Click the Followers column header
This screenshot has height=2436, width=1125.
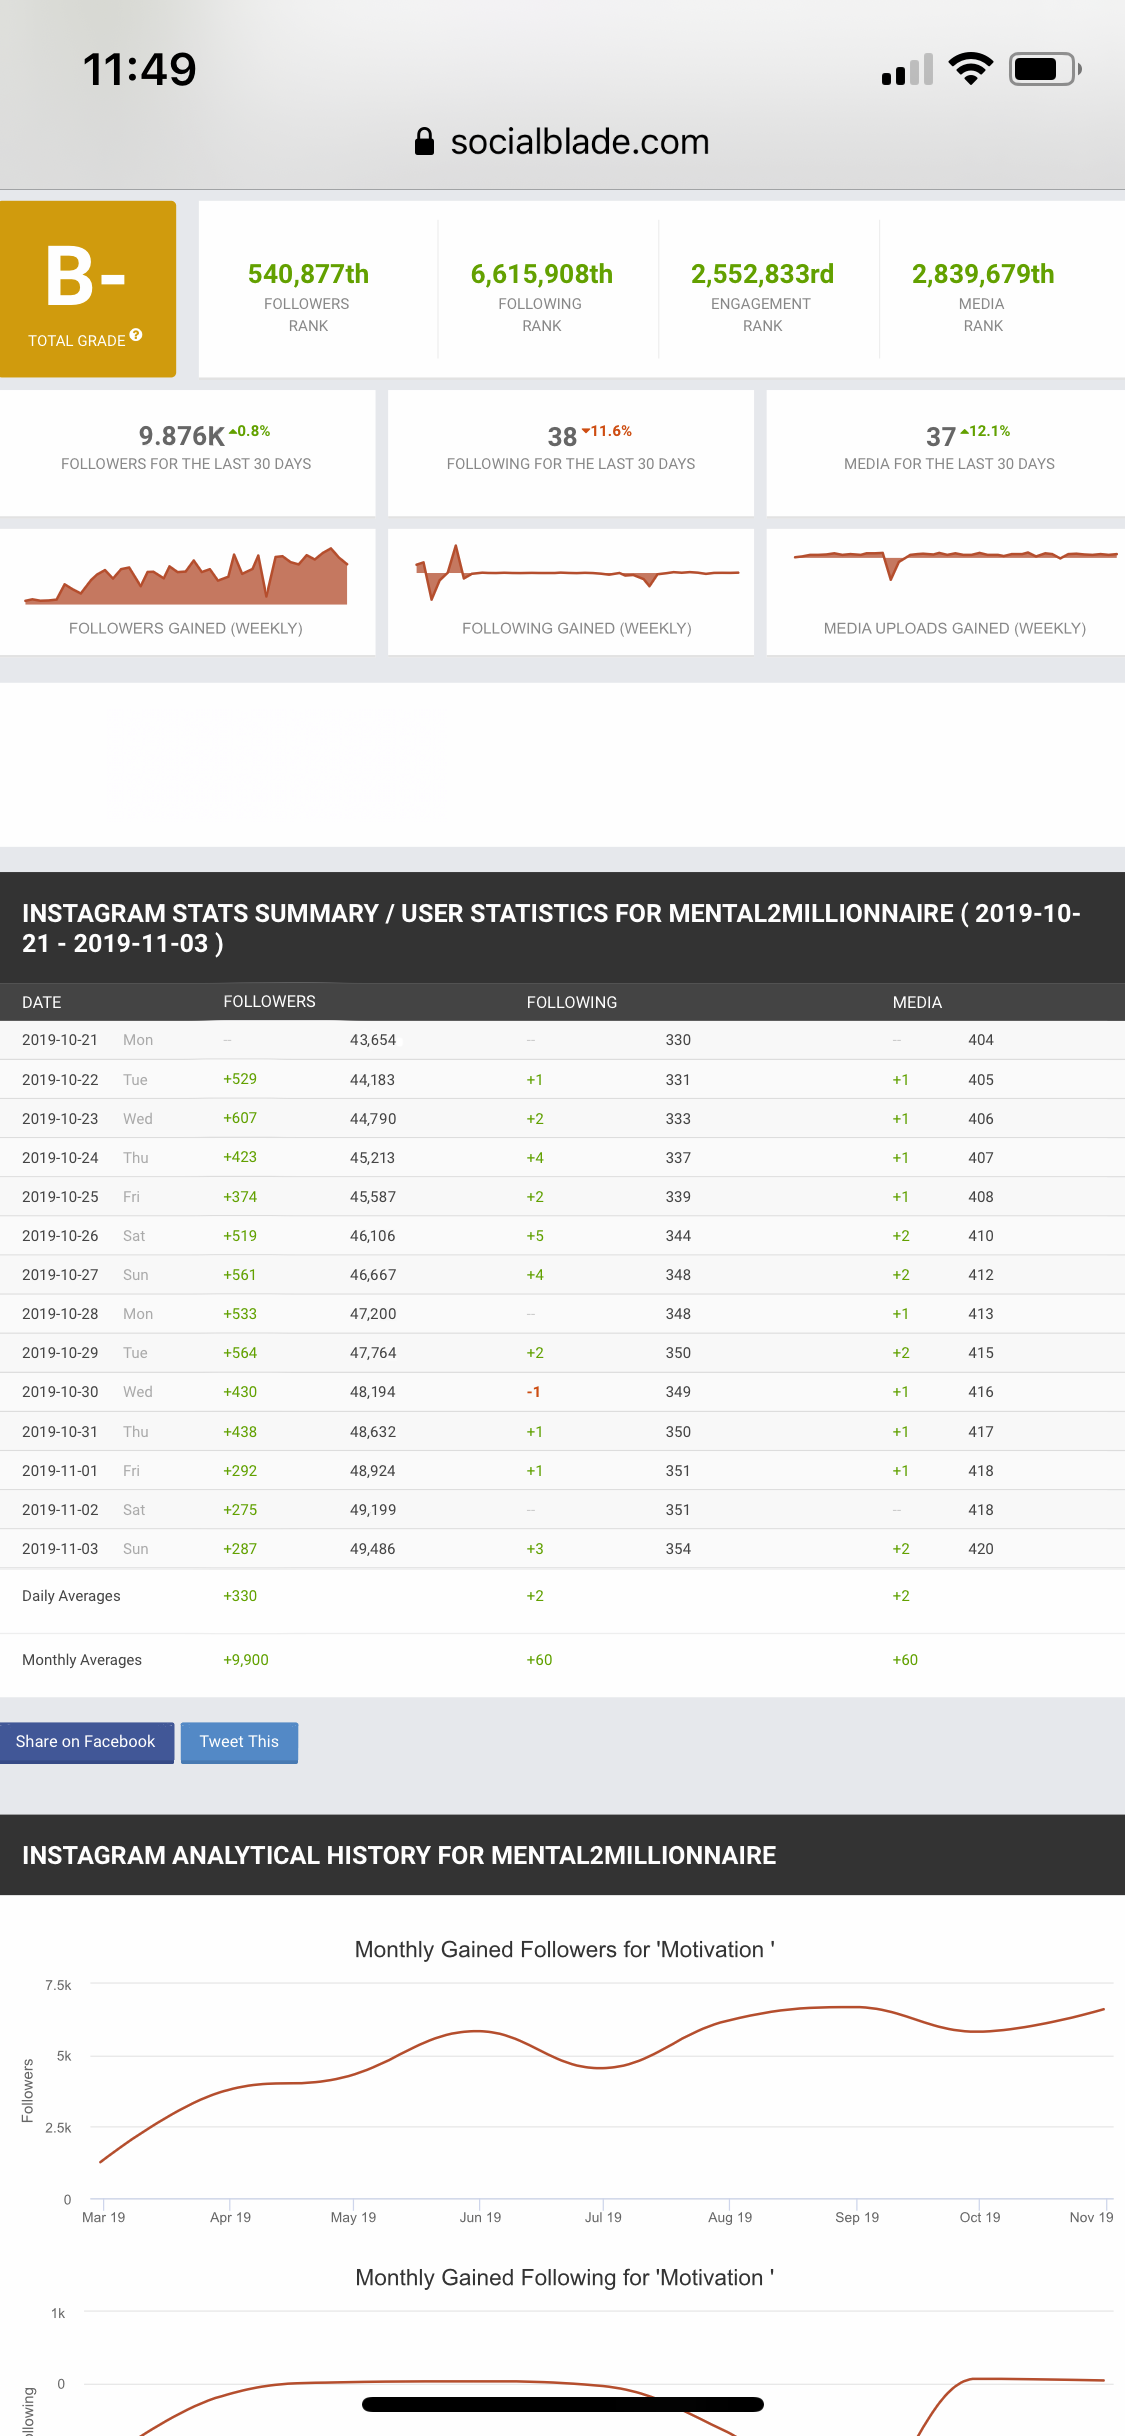(269, 1002)
